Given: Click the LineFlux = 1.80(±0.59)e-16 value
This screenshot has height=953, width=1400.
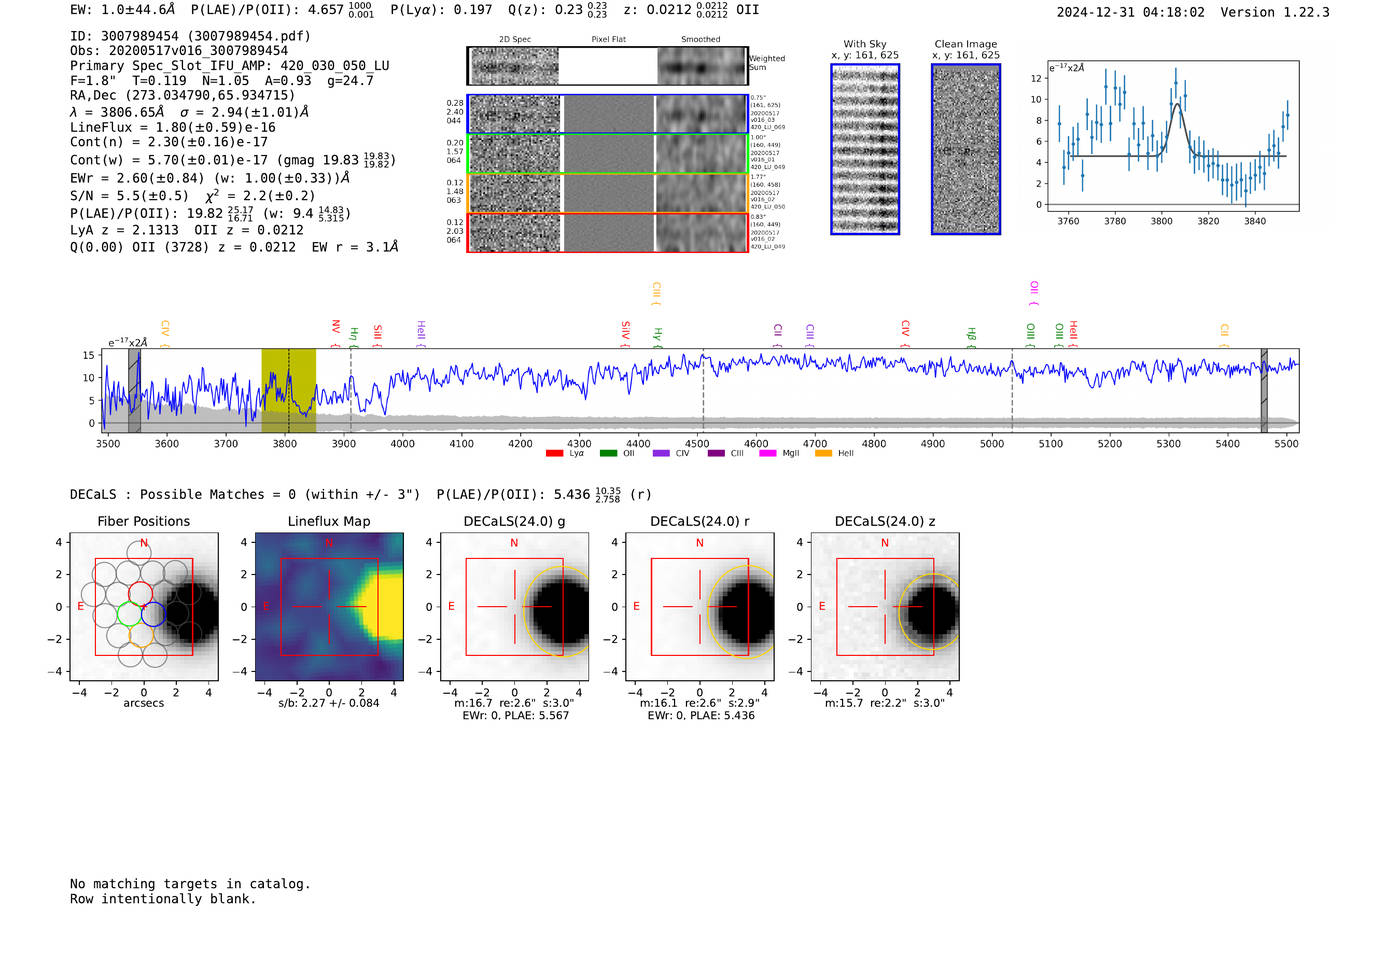Looking at the screenshot, I should [x=173, y=128].
